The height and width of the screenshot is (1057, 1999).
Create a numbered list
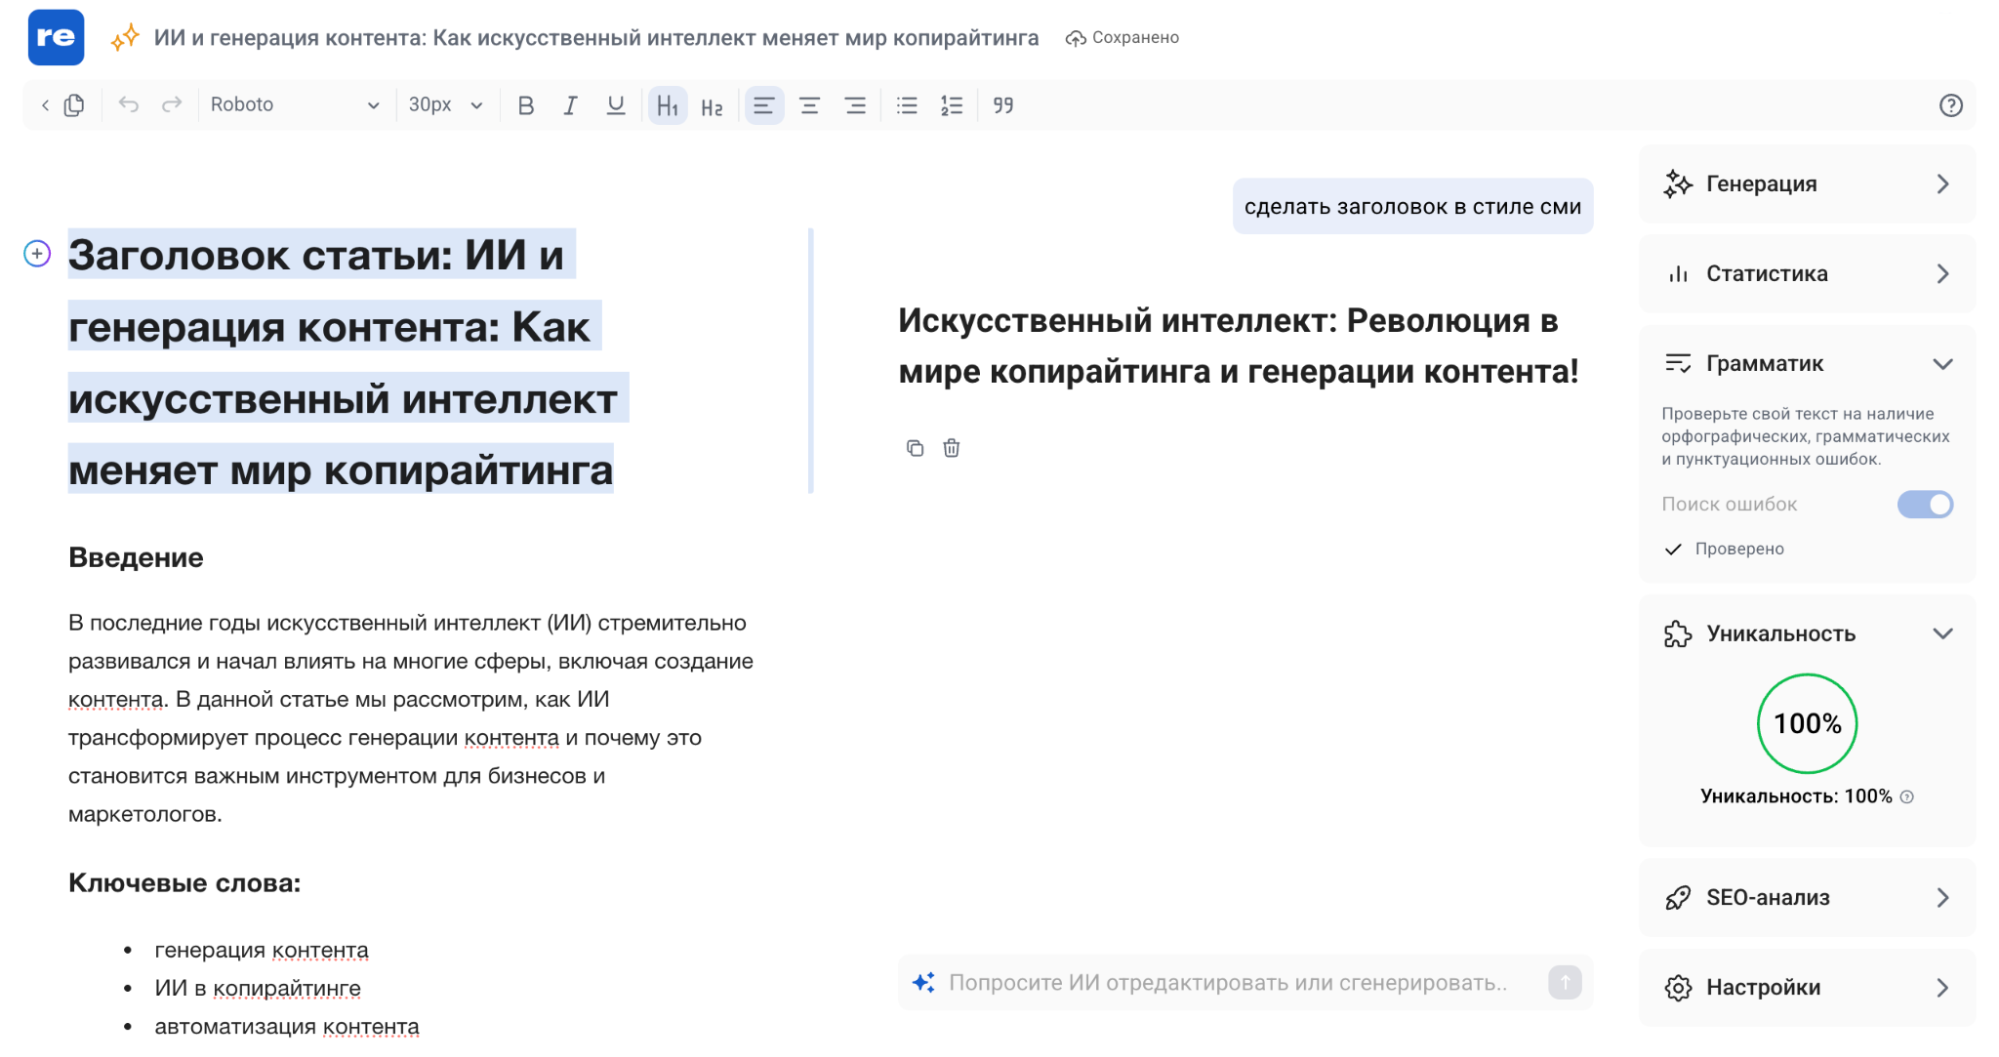pos(951,106)
